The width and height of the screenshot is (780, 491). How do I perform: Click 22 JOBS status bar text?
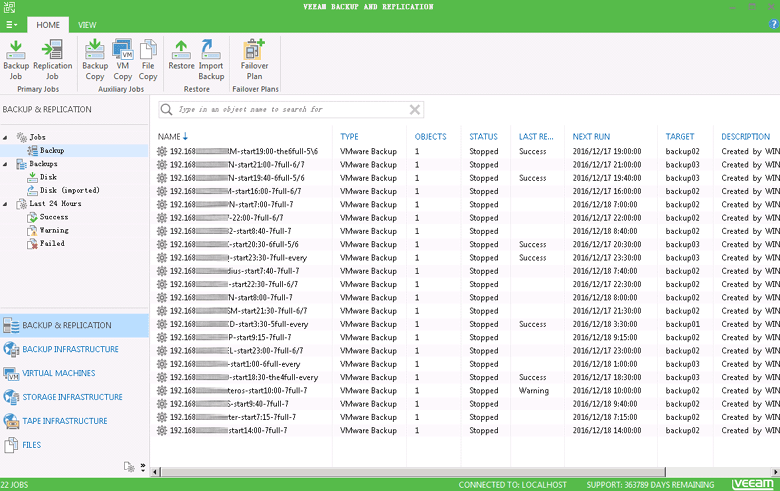[14, 485]
